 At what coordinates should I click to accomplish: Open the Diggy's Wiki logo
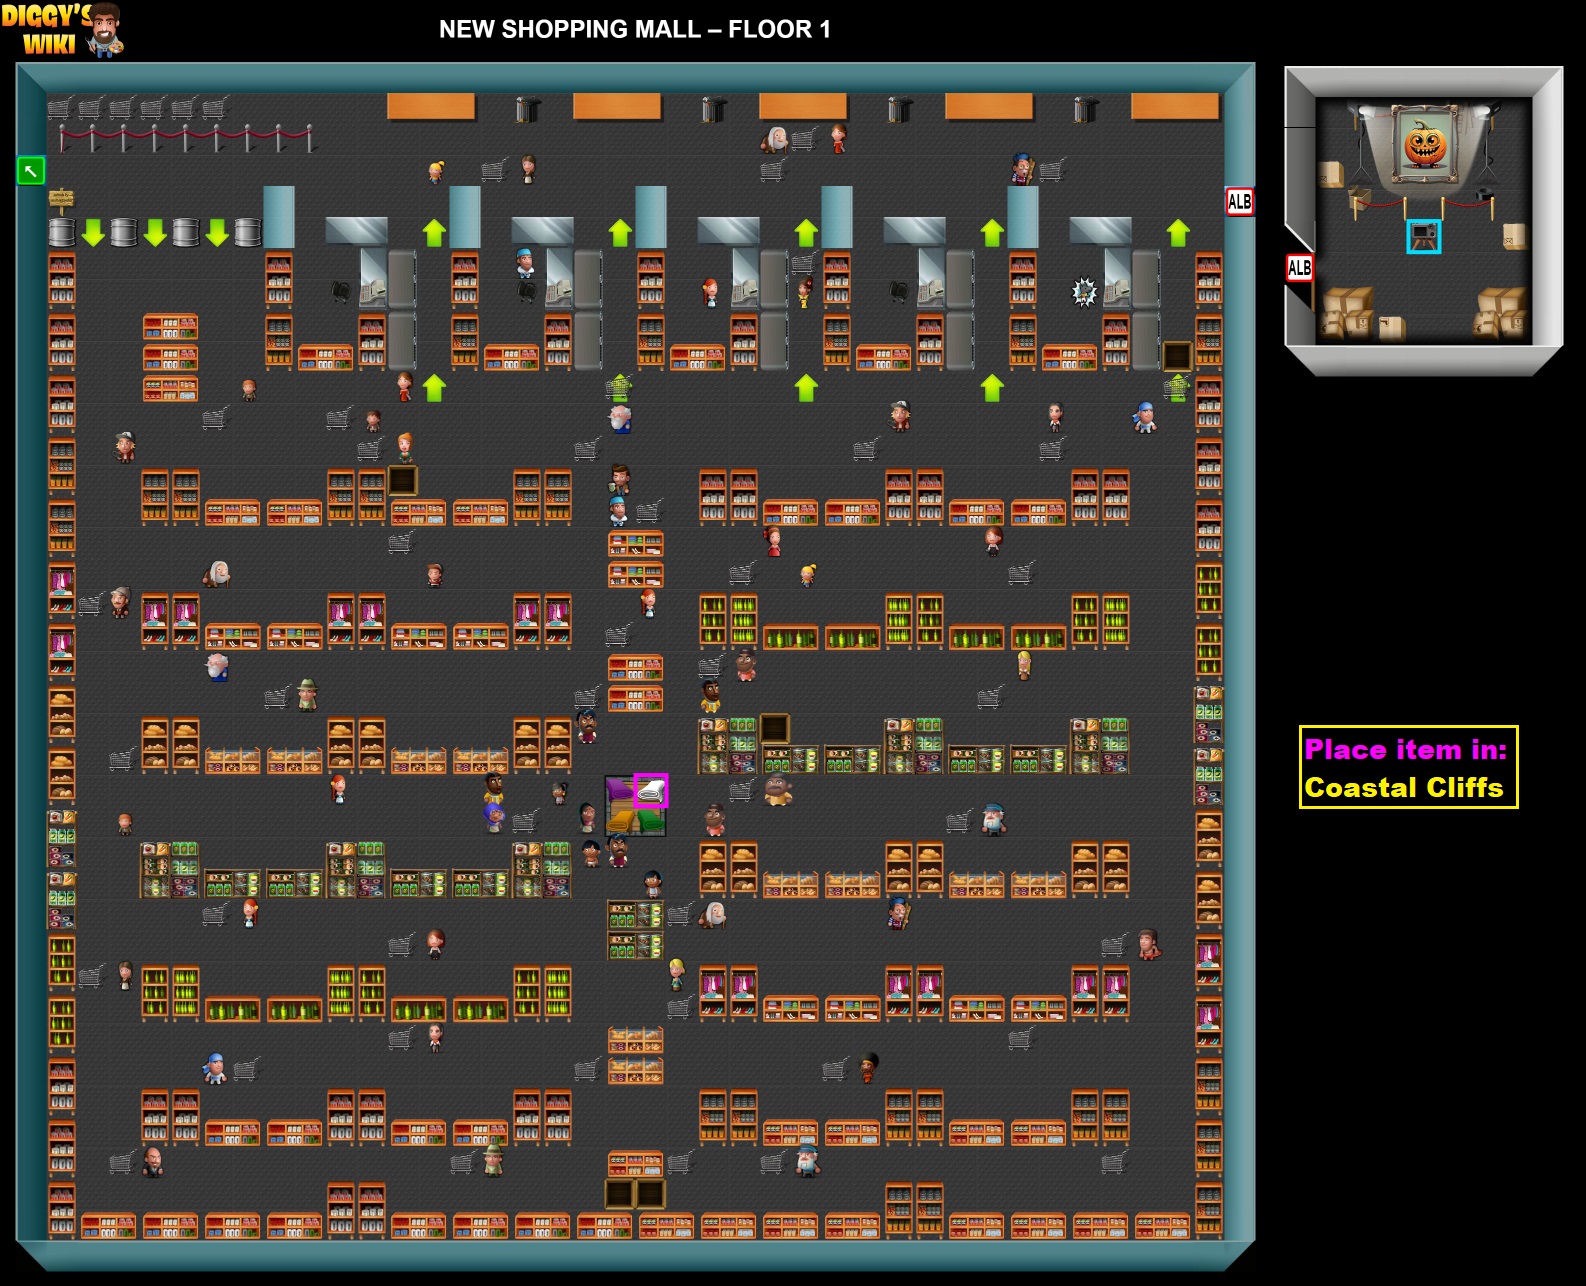[62, 29]
